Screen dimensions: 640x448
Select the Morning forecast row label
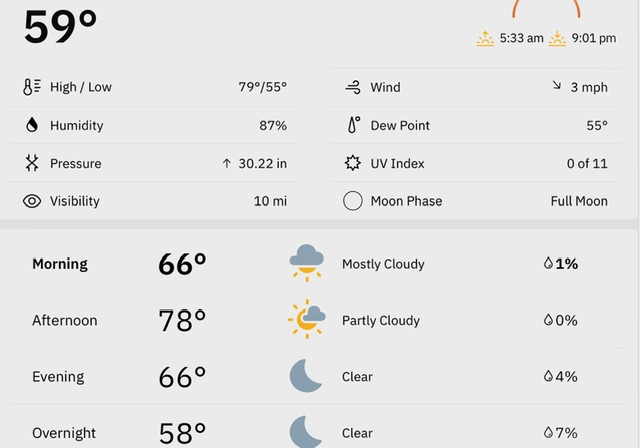[60, 264]
